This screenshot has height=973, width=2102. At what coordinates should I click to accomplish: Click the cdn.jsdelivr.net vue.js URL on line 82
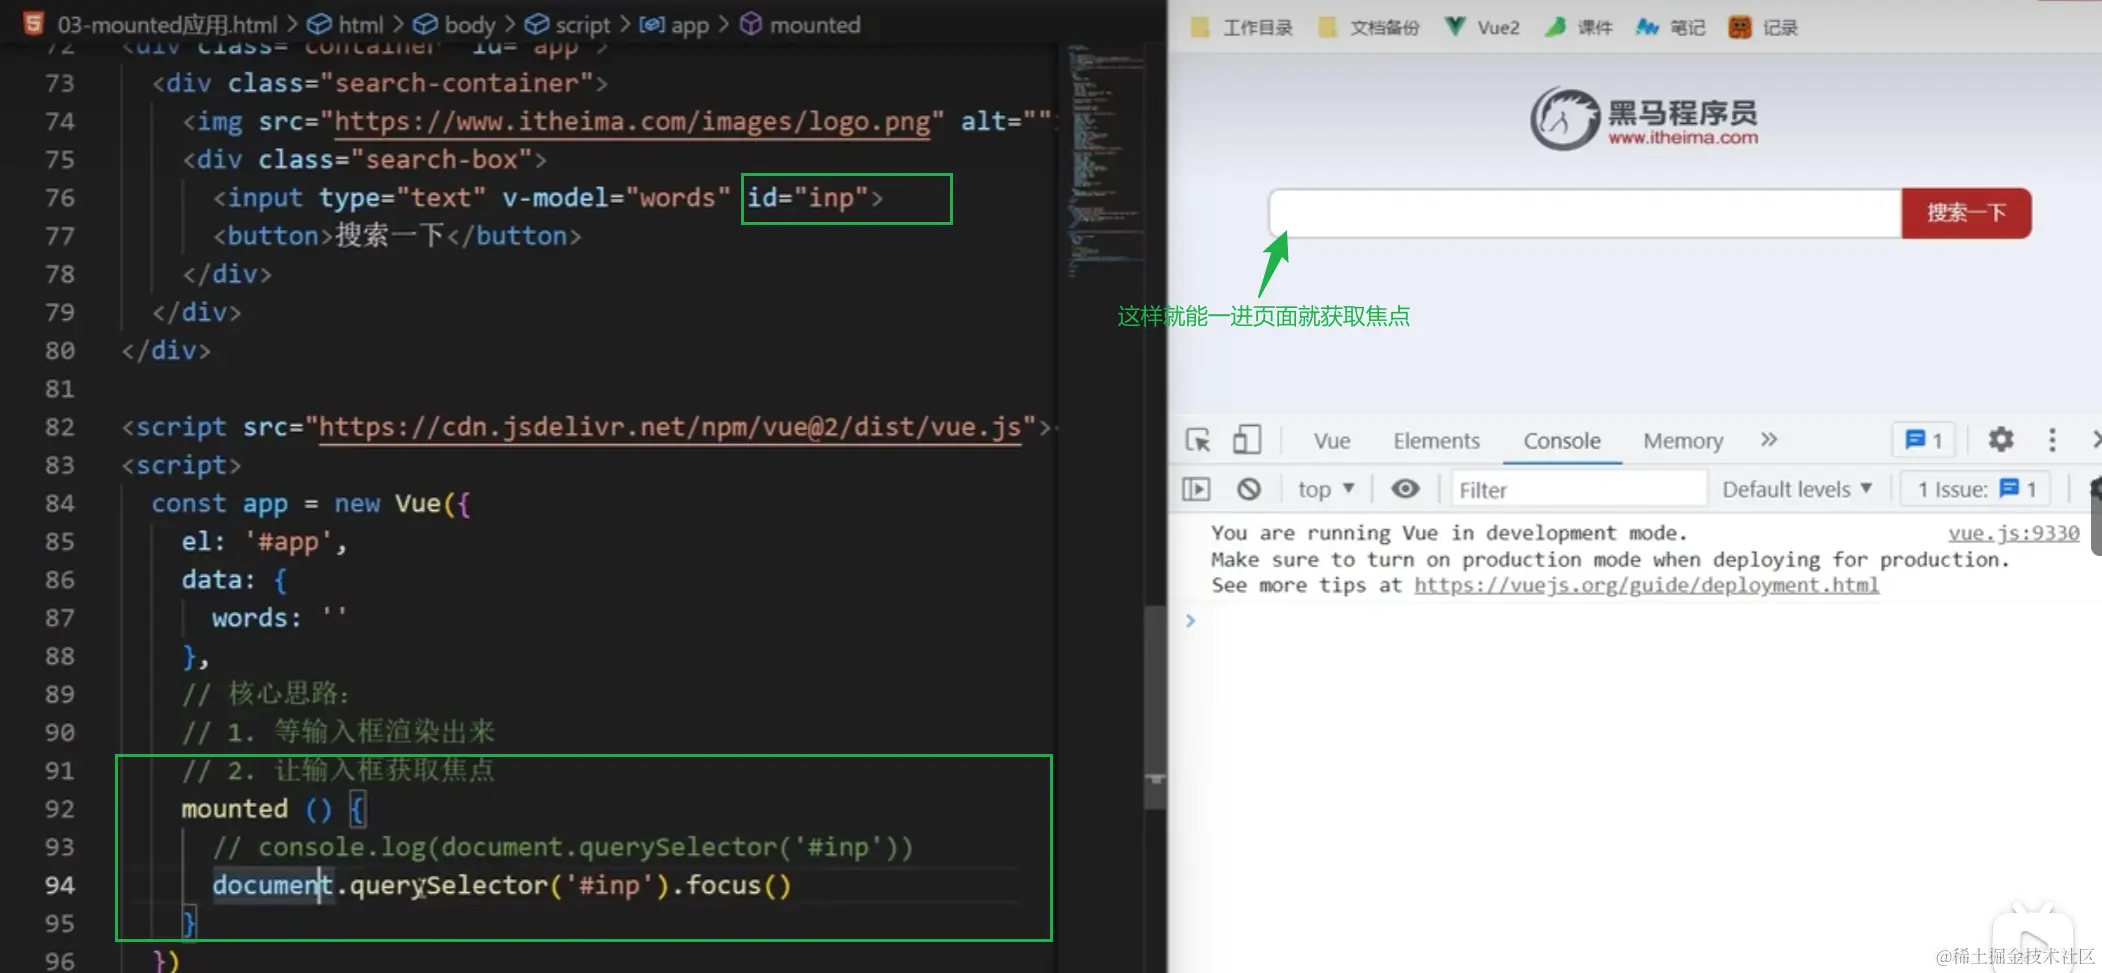[x=670, y=427]
